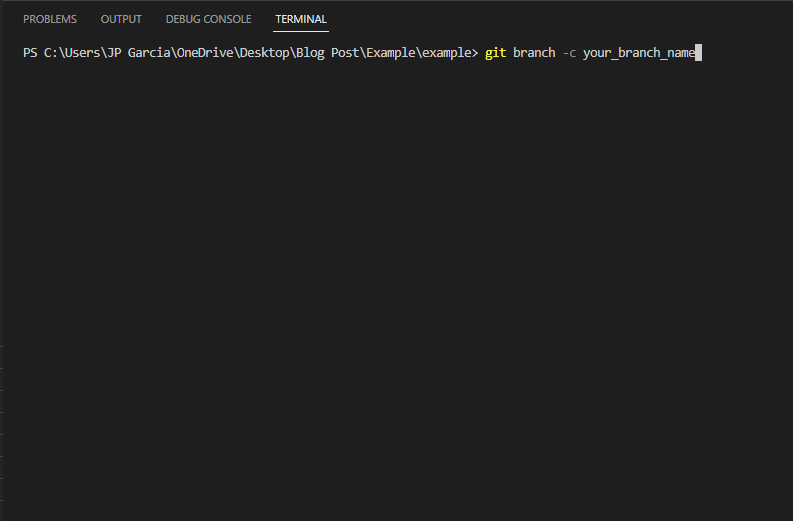Image resolution: width=793 pixels, height=521 pixels.
Task: Click the yellow 'git' command word
Action: click(x=496, y=53)
